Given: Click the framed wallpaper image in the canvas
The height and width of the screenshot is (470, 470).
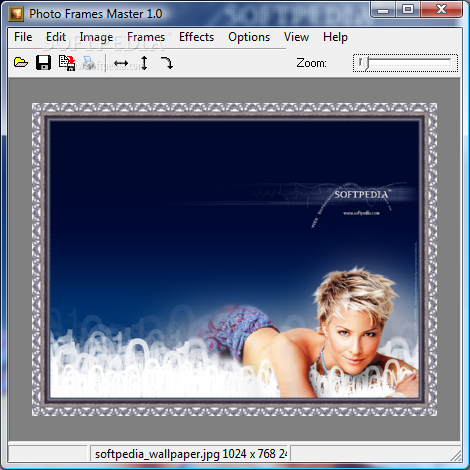Looking at the screenshot, I should 234,259.
